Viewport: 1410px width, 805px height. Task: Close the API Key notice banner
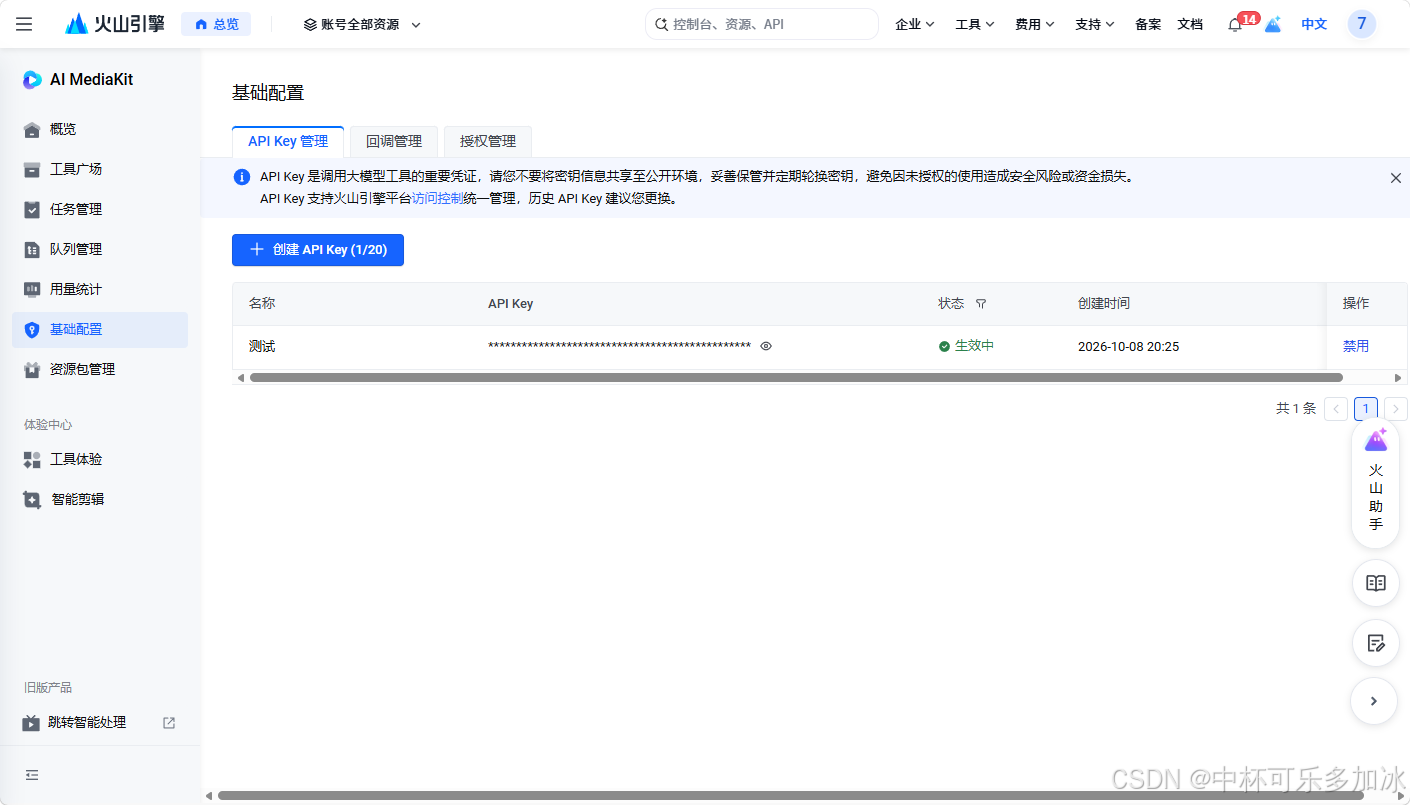click(1396, 177)
